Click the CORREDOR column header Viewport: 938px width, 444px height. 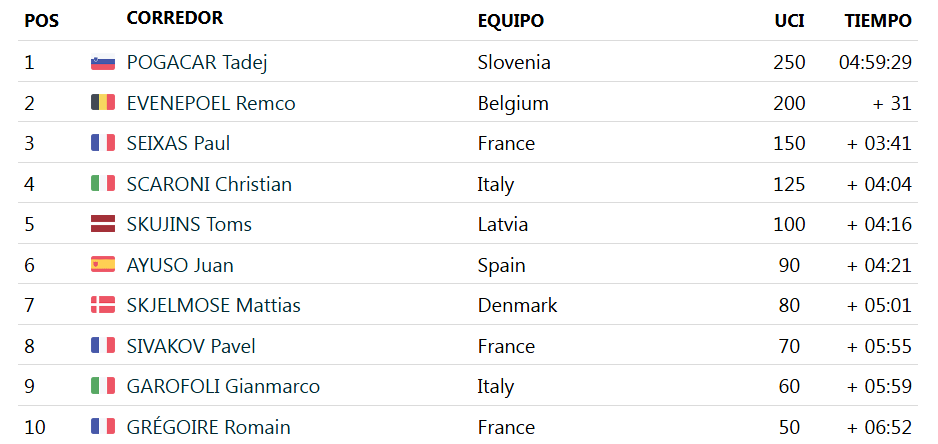175,19
